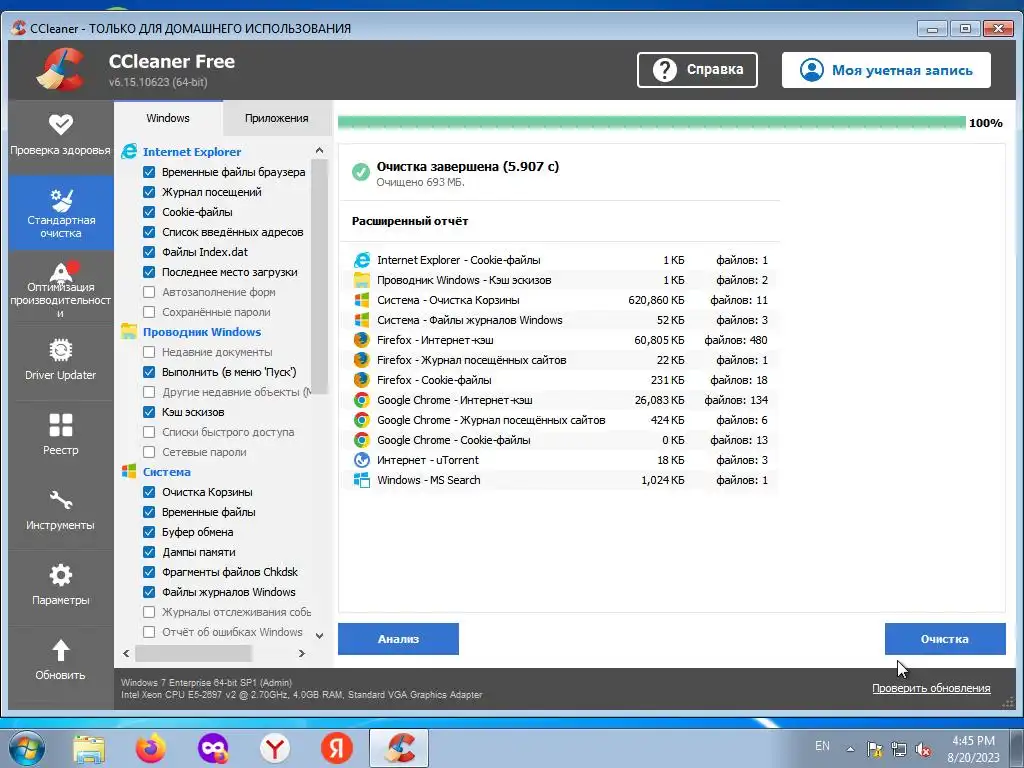The width and height of the screenshot is (1024, 768).
Task: Go to the Реестр section
Action: coord(61,438)
